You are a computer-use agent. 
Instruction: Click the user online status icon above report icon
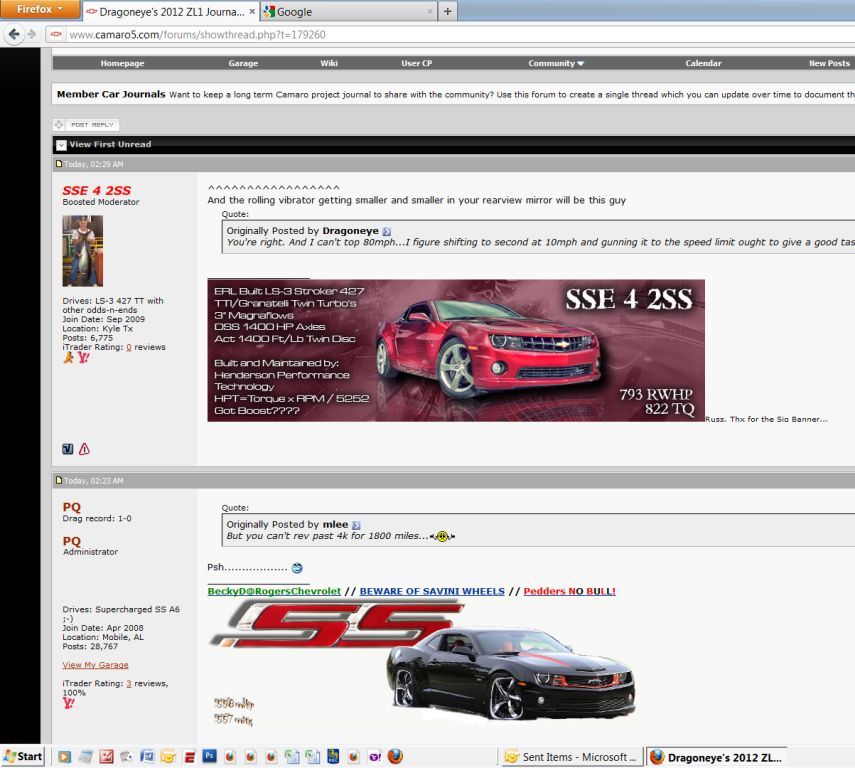(x=67, y=449)
